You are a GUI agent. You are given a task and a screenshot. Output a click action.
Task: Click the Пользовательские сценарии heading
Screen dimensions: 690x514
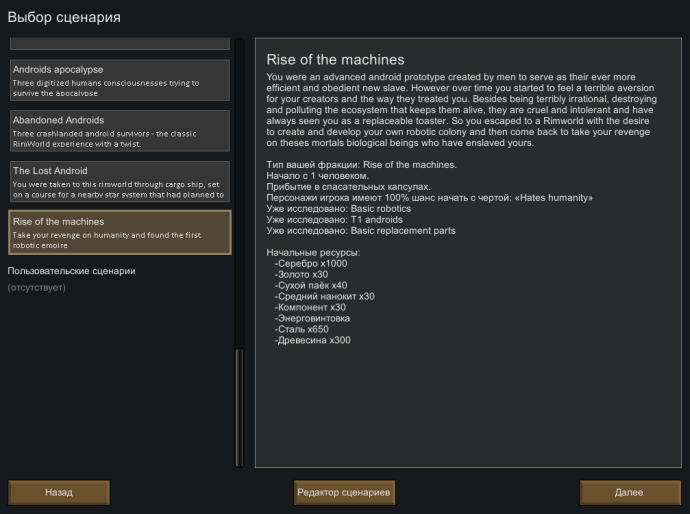(71, 271)
